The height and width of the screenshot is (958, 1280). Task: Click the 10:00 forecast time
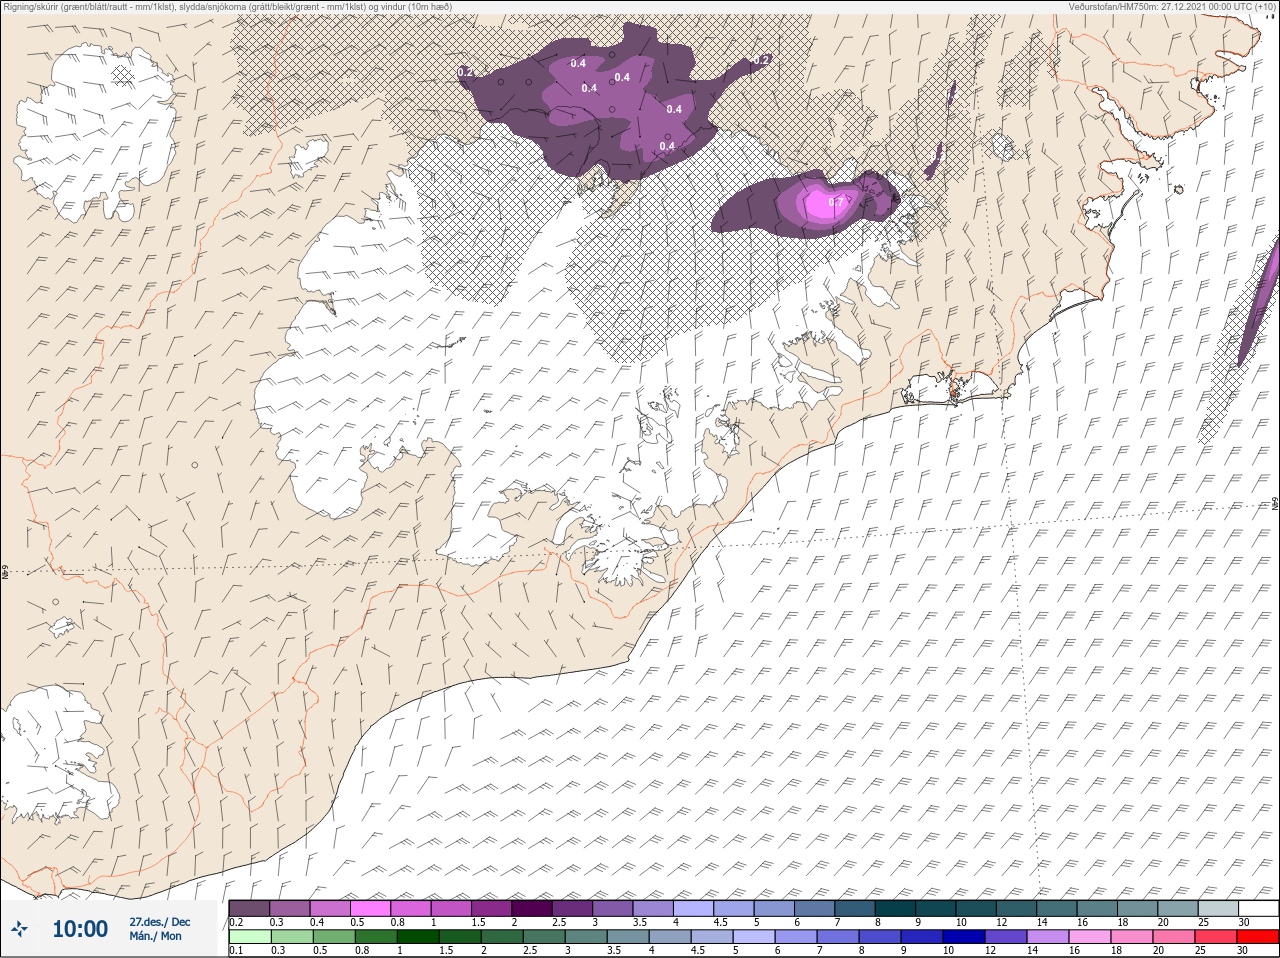(80, 929)
